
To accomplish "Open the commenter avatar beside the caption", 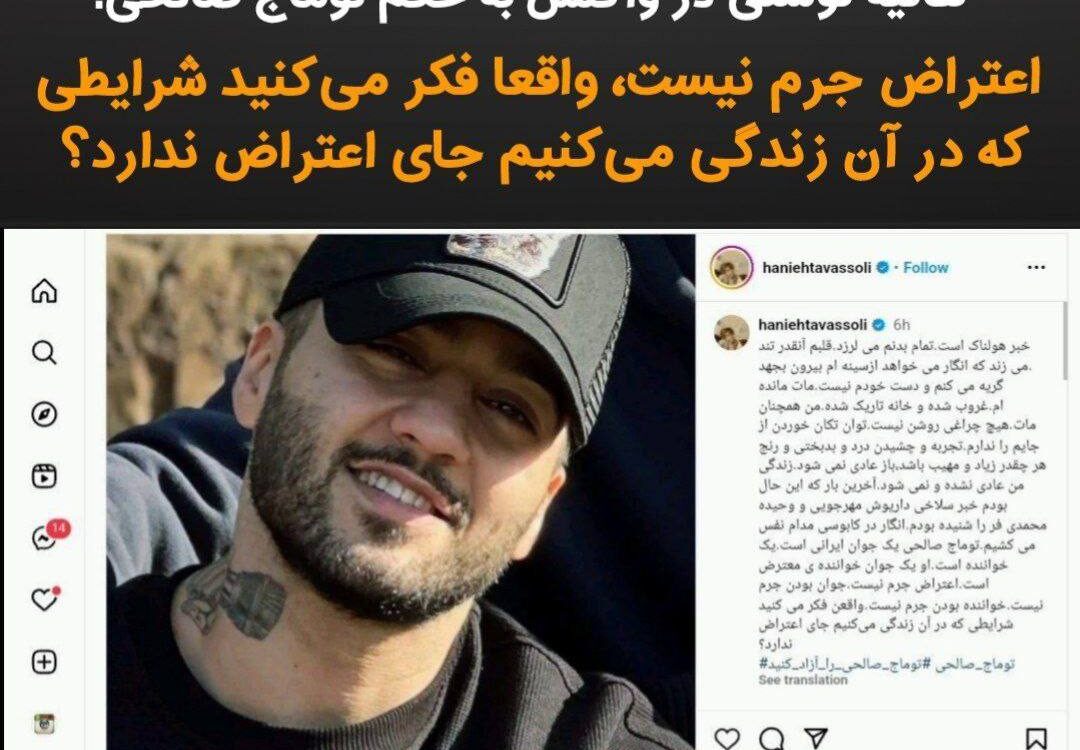I will click(x=731, y=333).
